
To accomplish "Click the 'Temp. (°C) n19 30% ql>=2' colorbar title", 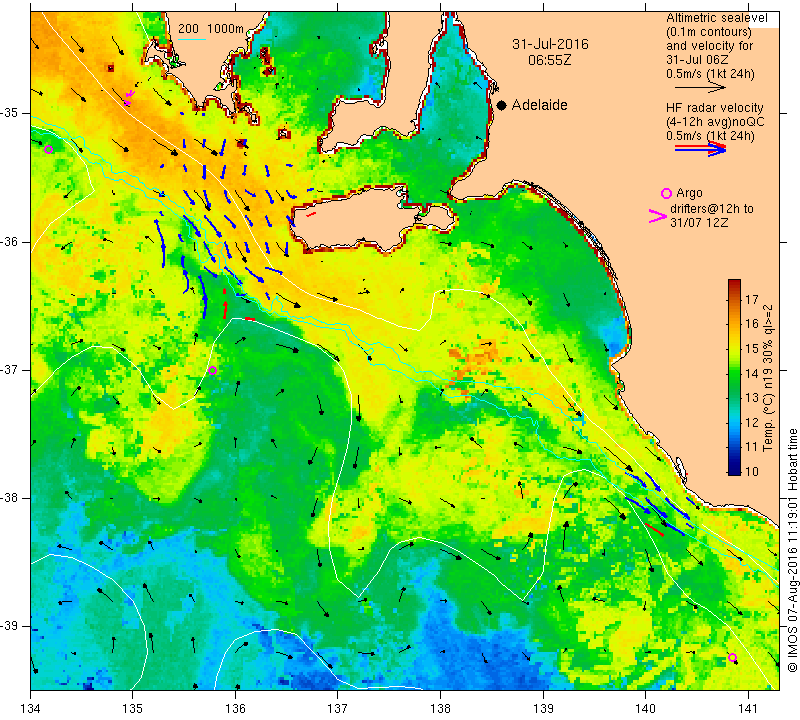I will point(768,378).
